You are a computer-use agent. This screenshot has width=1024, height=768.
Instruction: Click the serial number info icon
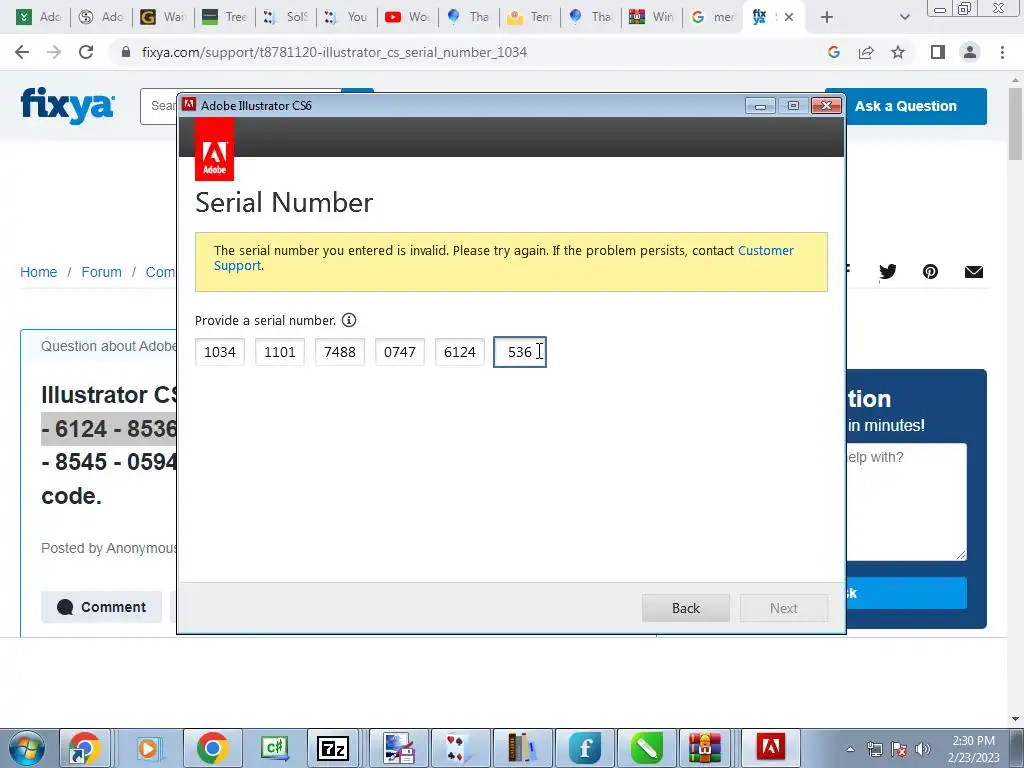click(349, 320)
